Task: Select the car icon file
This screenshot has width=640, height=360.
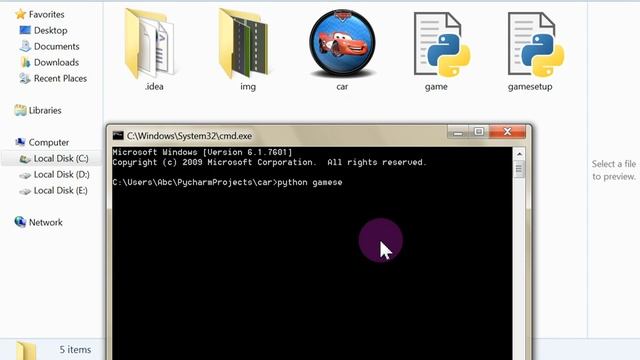Action: click(342, 43)
